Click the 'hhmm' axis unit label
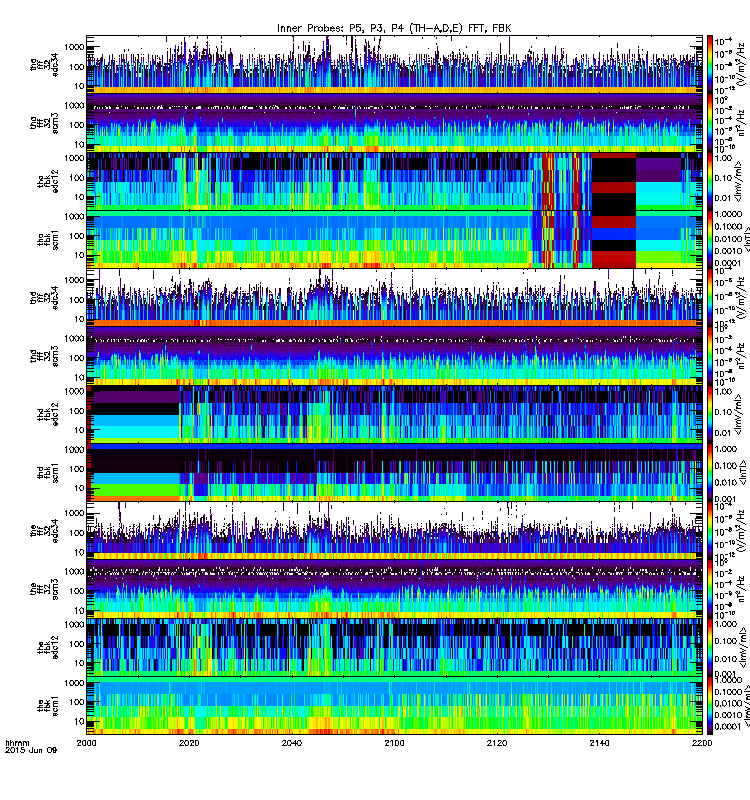Screen dimensions: 750x800 pyautogui.click(x=17, y=743)
